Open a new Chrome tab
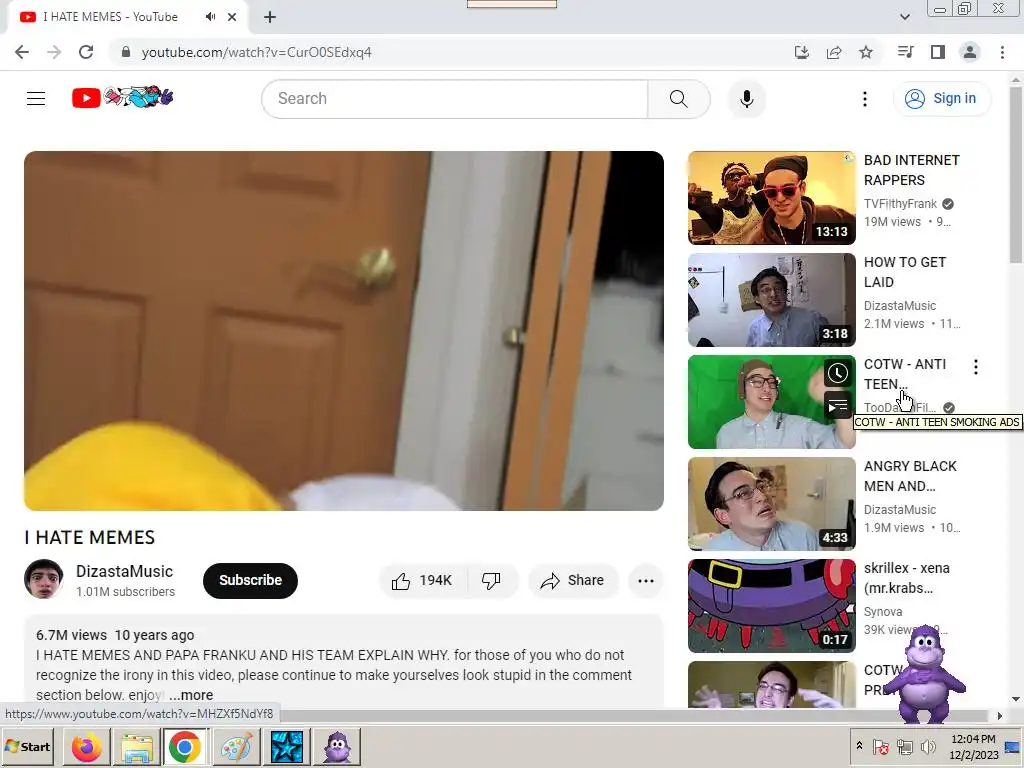 pos(270,17)
